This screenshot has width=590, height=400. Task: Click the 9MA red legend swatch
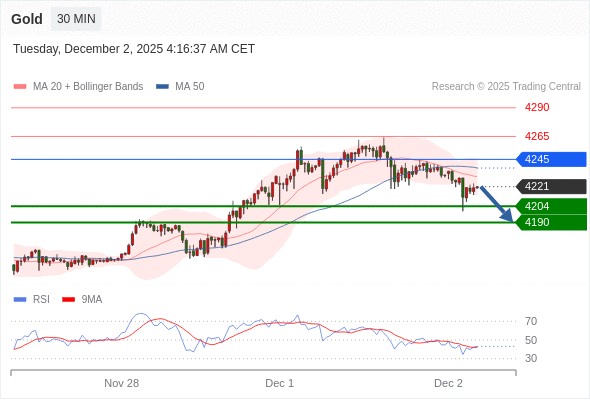coord(68,300)
